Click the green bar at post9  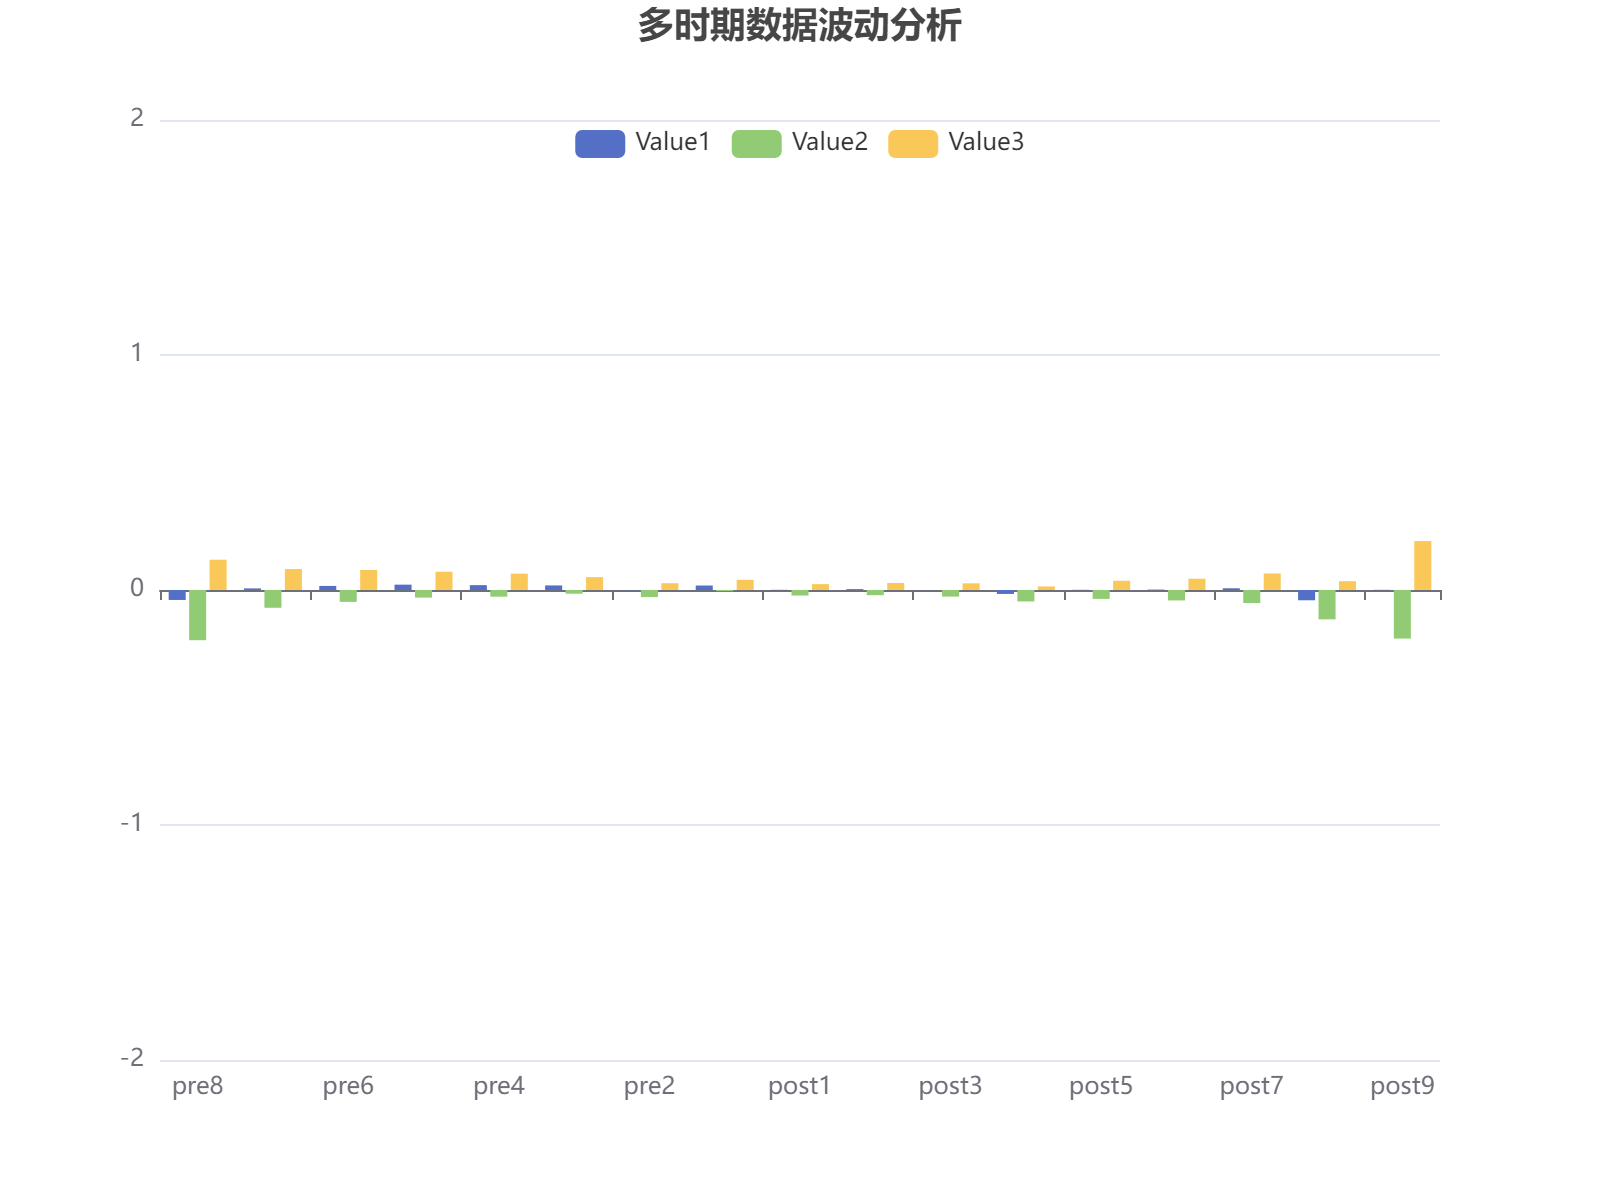click(x=1402, y=615)
